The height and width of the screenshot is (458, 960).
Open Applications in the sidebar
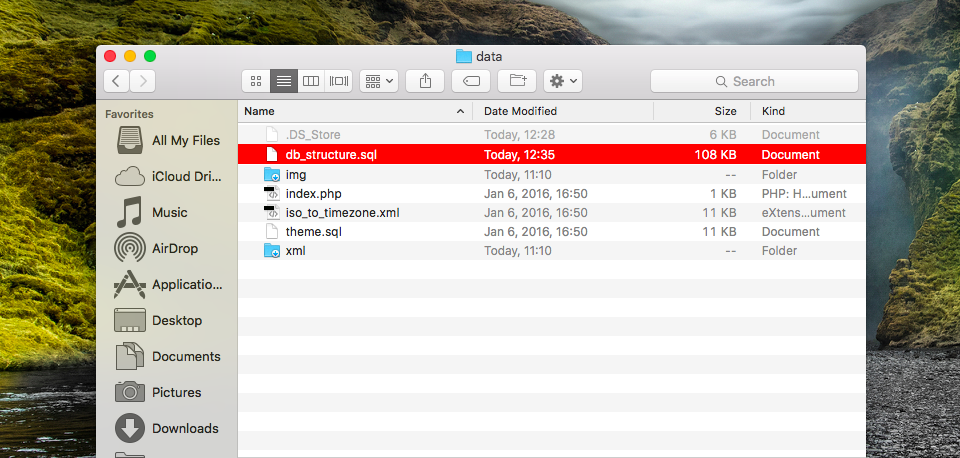coord(168,285)
